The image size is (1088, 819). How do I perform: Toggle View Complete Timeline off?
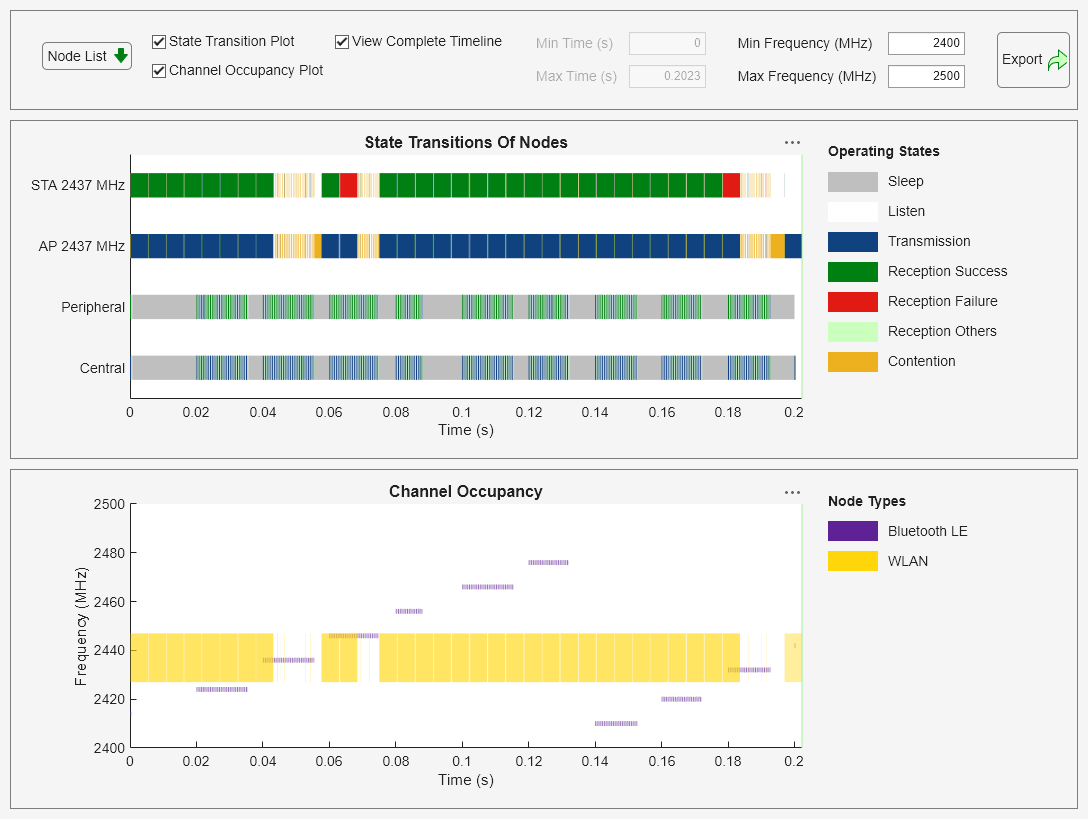click(341, 41)
